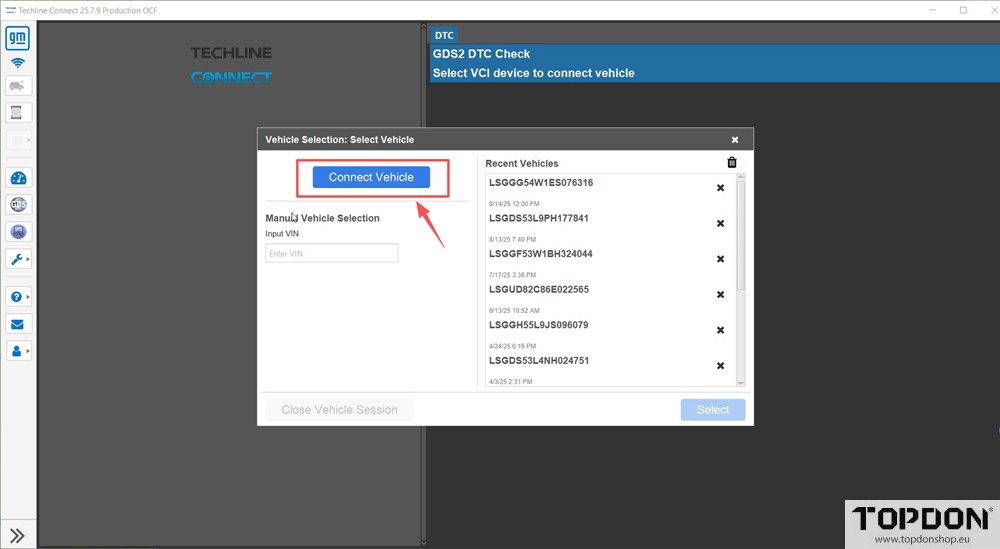The image size is (1000, 549).
Task: Click the Recent Vehicles list scrollbar down arrow
Action: pos(741,381)
